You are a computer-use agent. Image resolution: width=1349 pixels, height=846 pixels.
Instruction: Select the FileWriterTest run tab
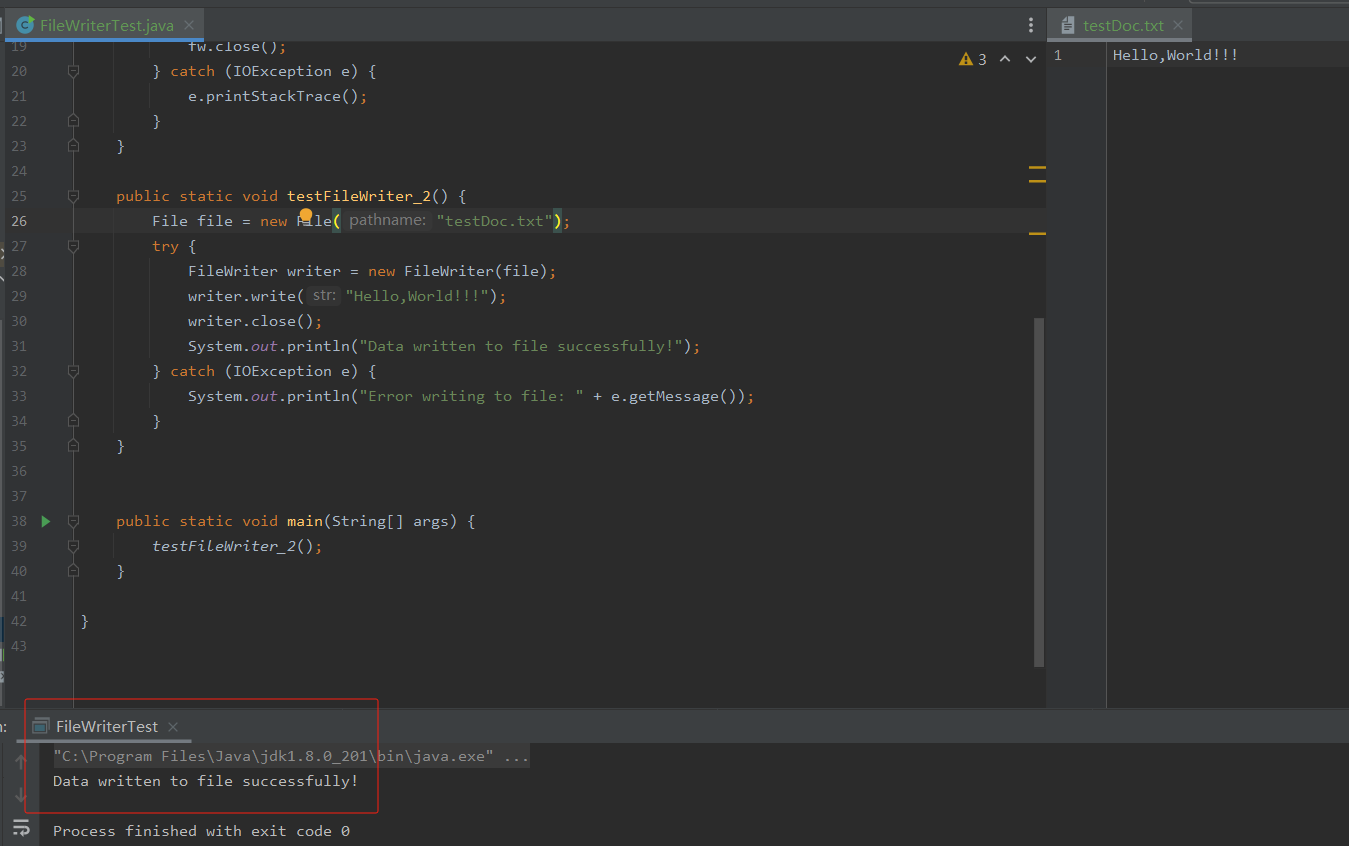(x=106, y=726)
